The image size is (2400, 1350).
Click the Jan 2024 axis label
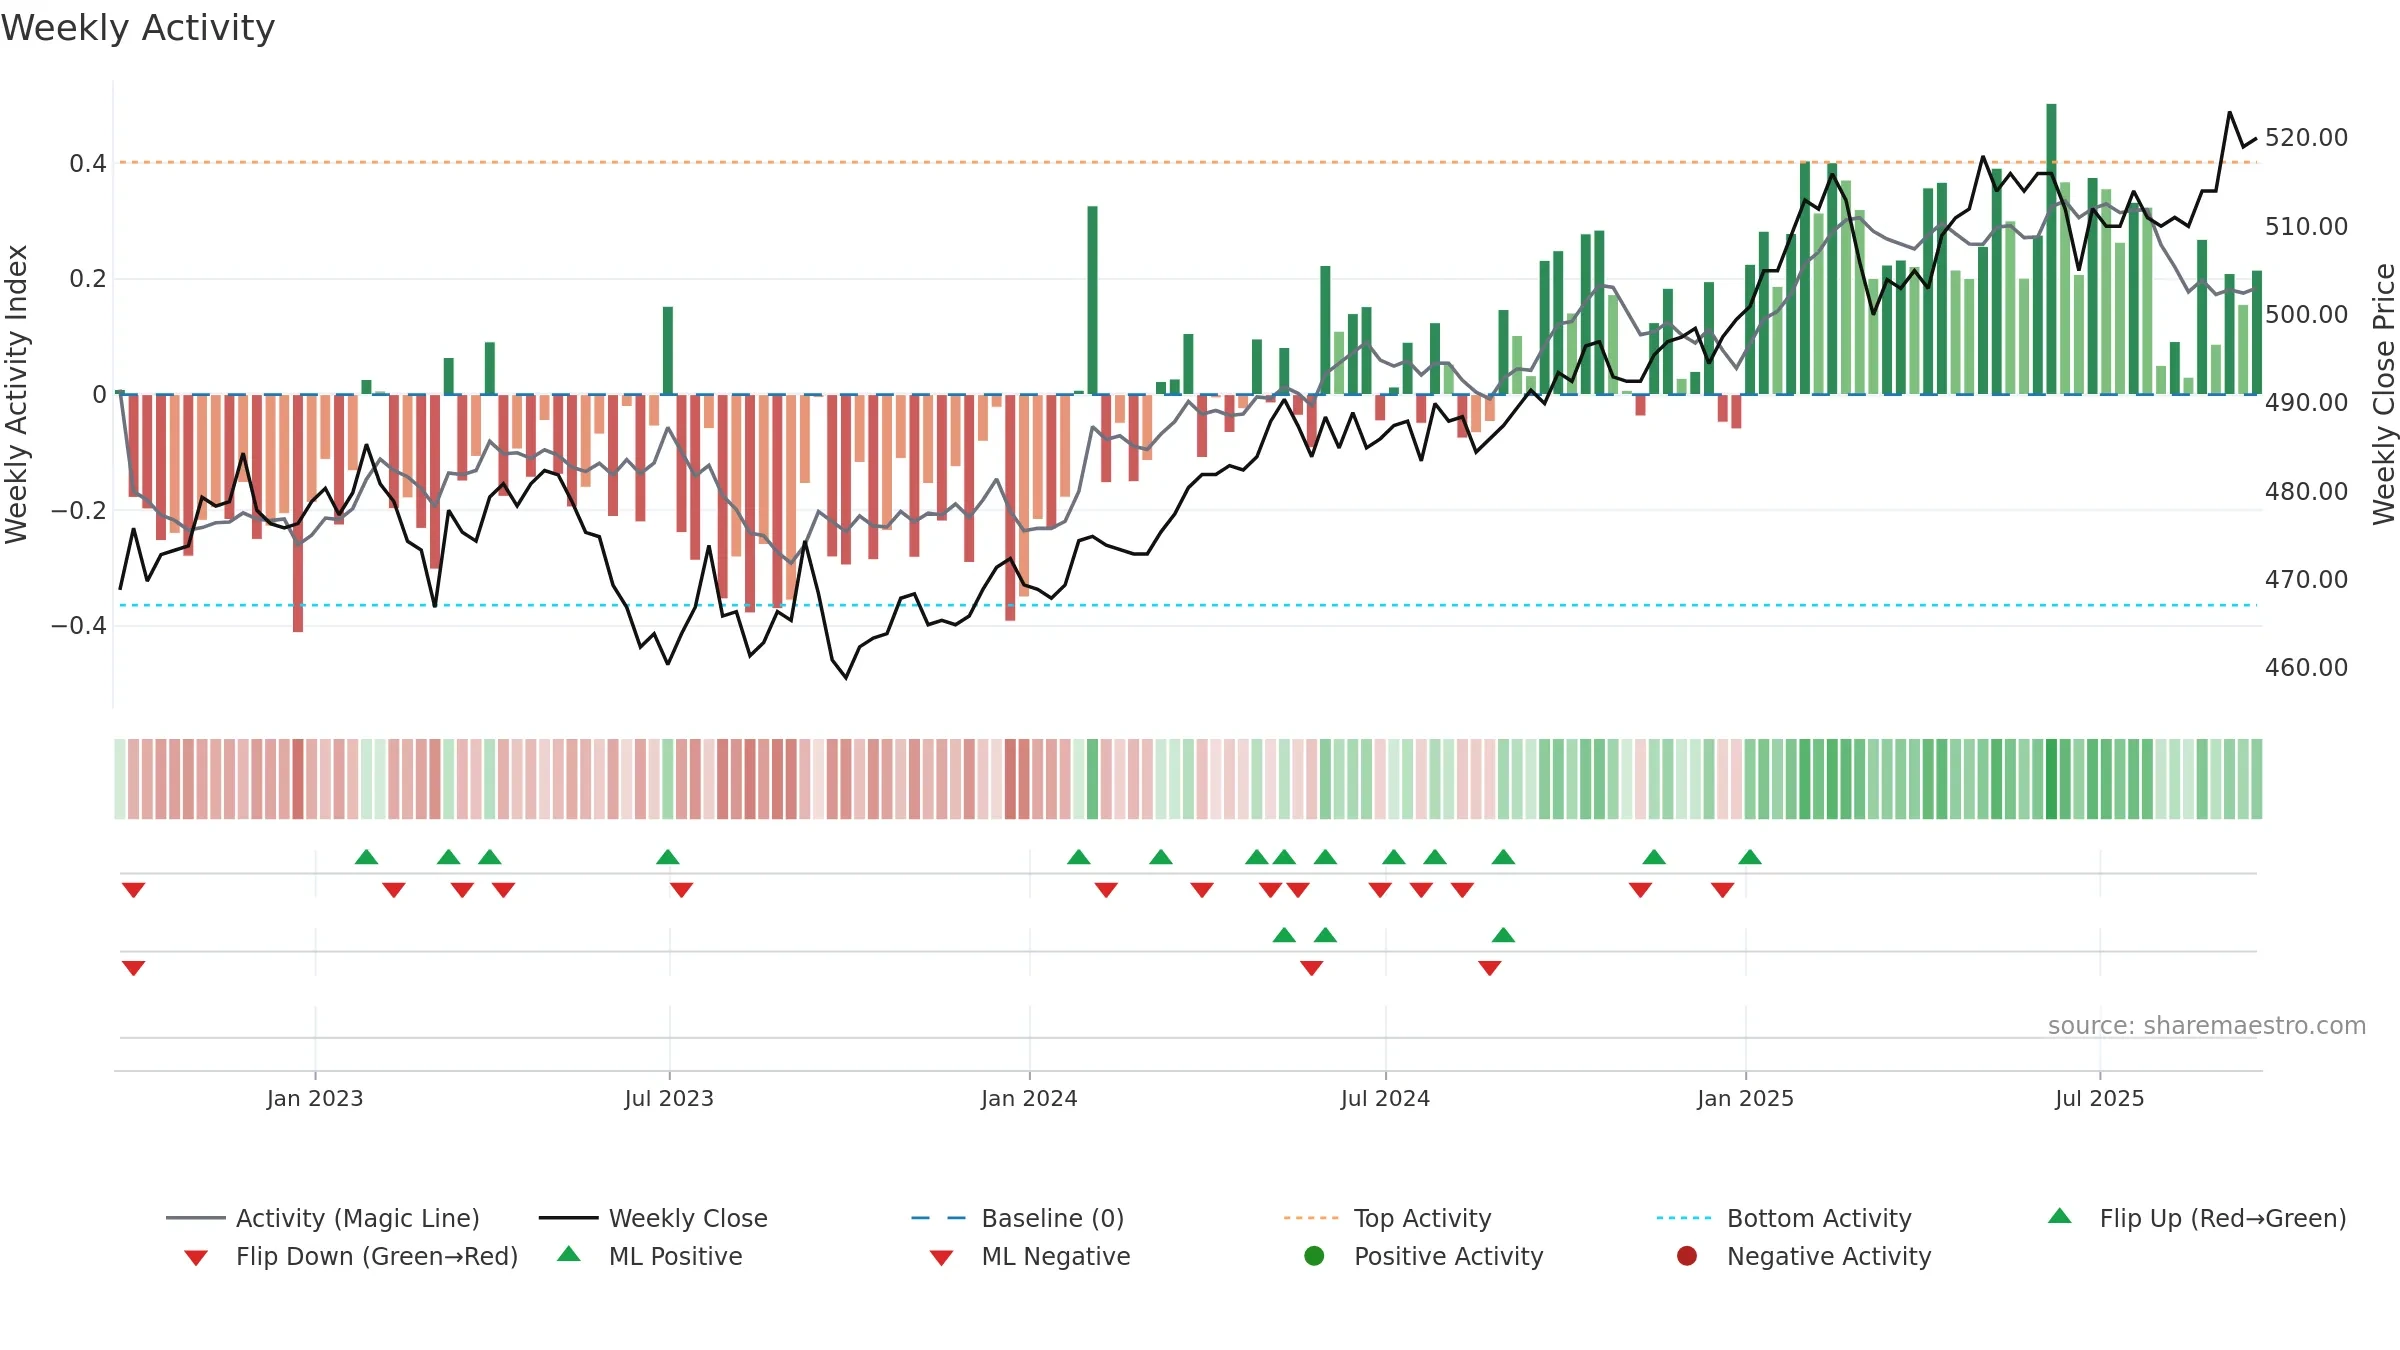click(x=1029, y=1098)
